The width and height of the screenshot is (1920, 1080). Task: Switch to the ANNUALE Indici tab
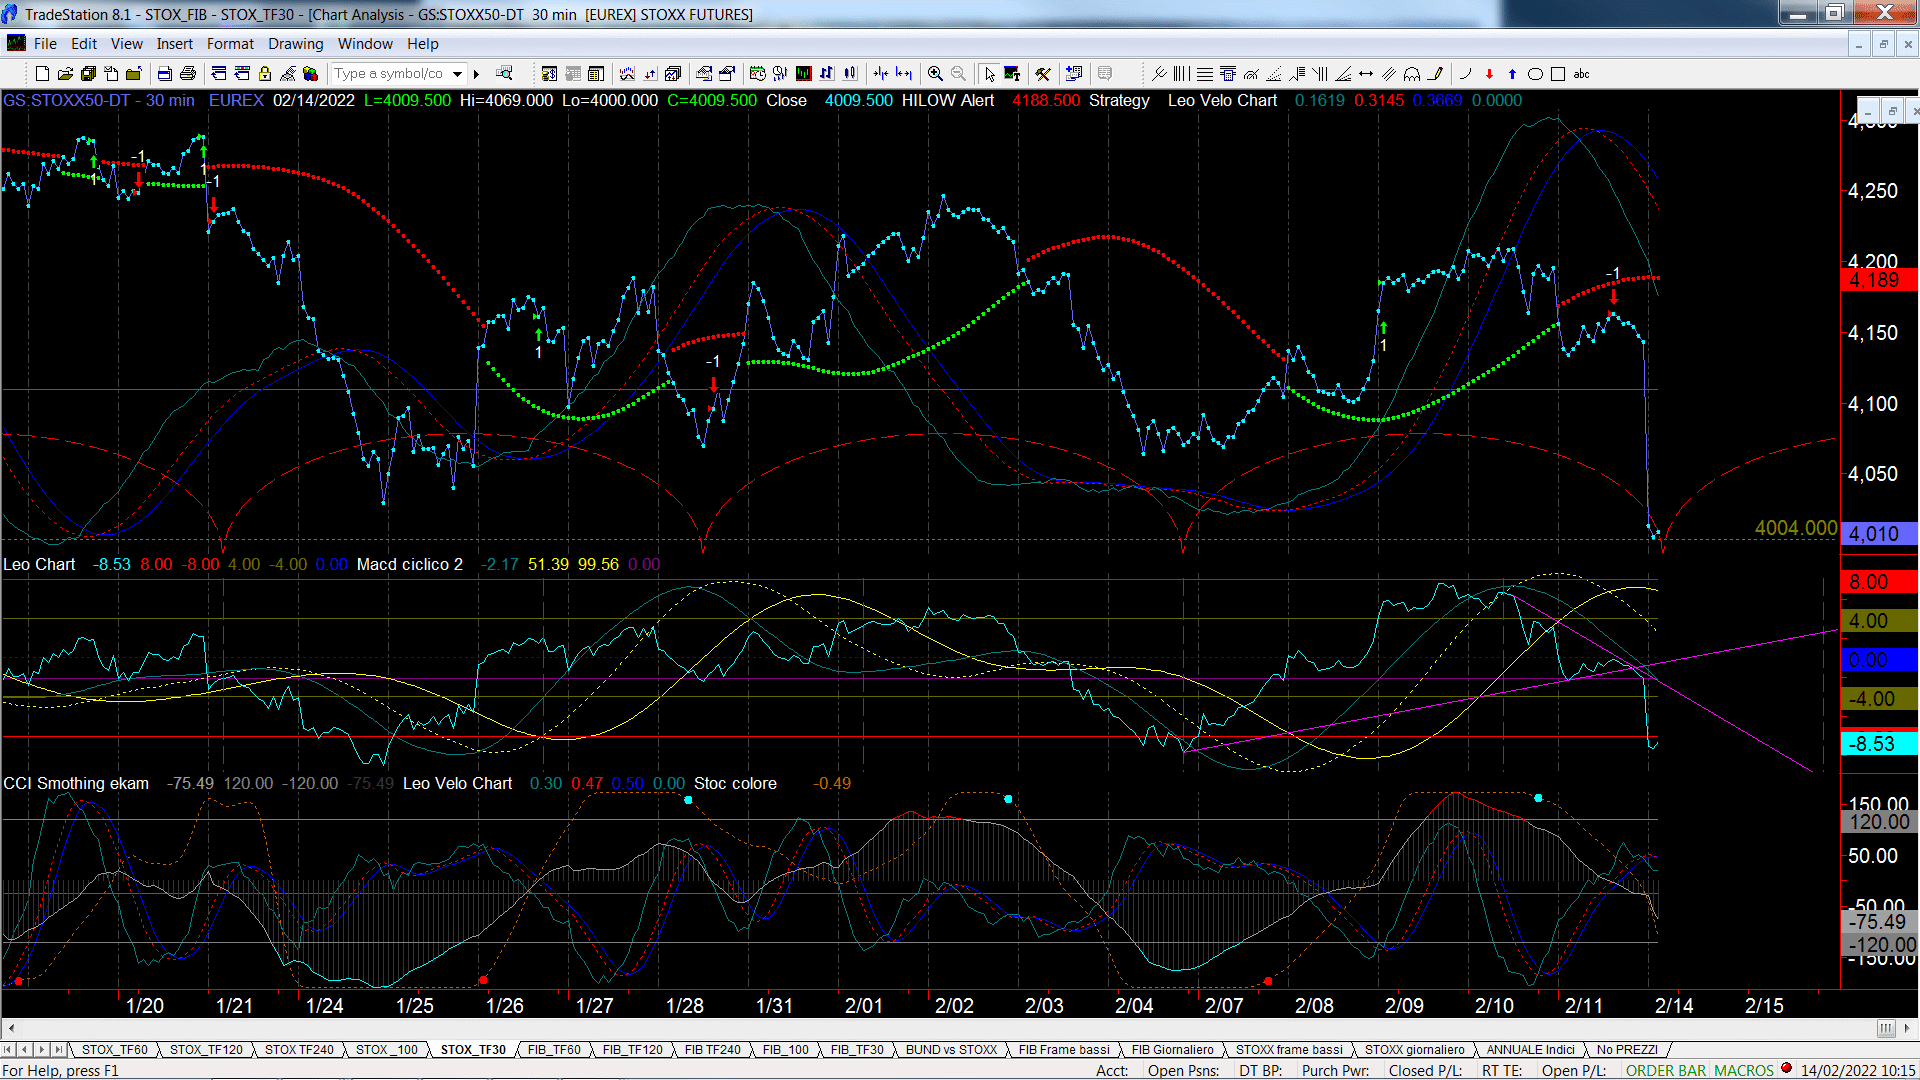tap(1530, 1050)
